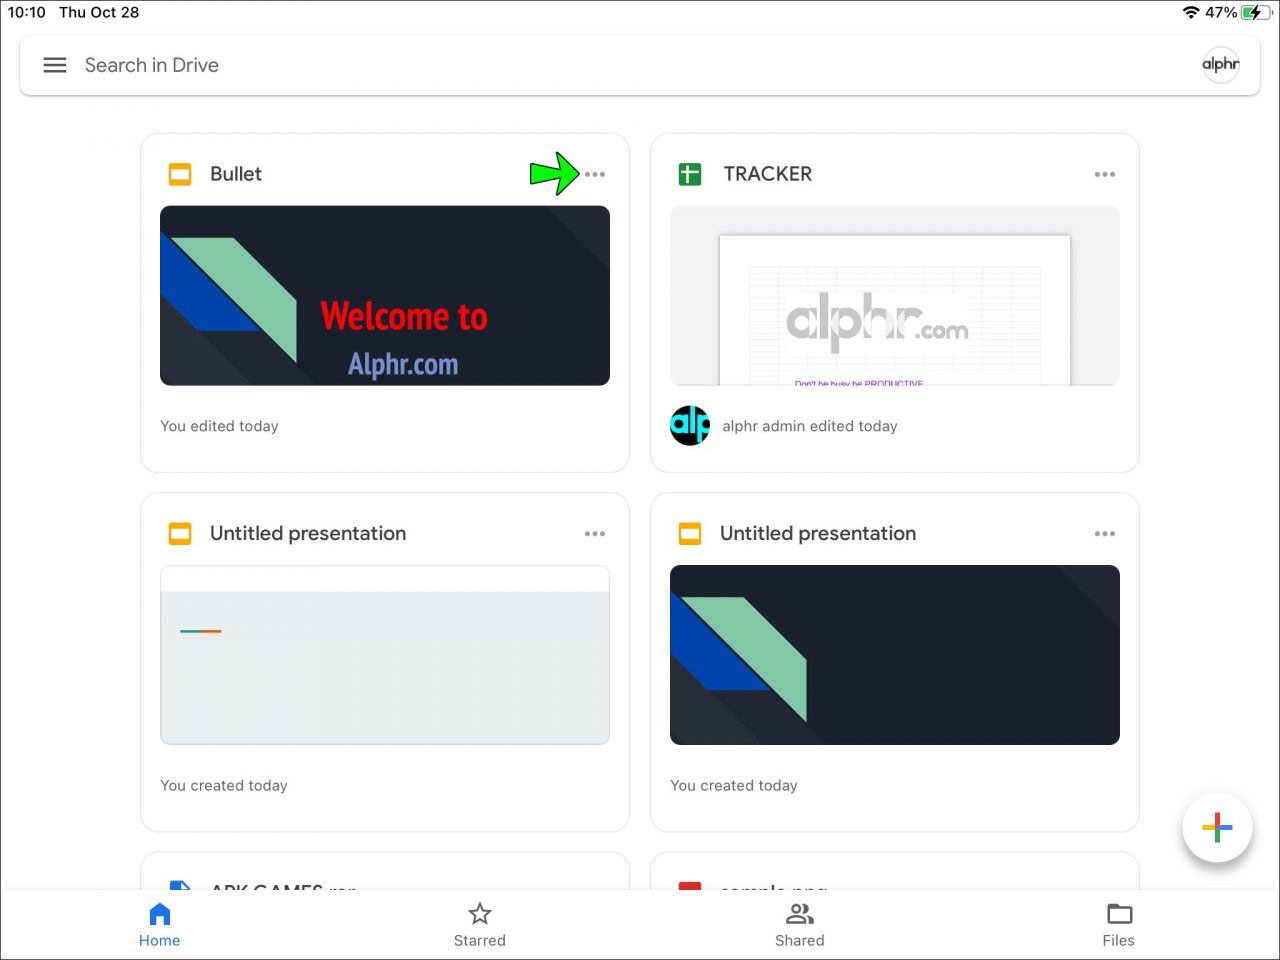The height and width of the screenshot is (960, 1280).
Task: Open the APK GAMES file card
Action: click(x=384, y=885)
